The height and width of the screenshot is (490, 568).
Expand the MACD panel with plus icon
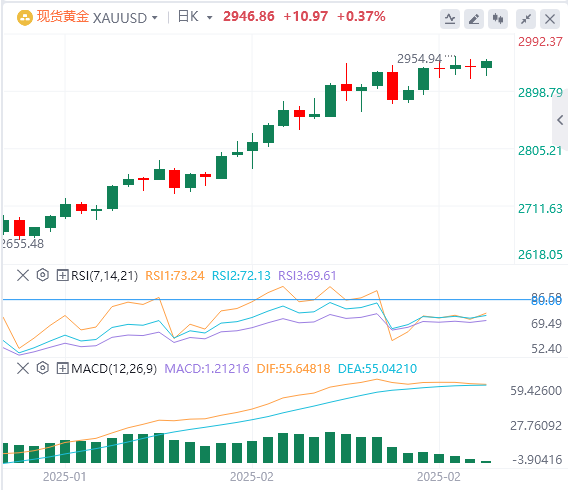(x=62, y=369)
